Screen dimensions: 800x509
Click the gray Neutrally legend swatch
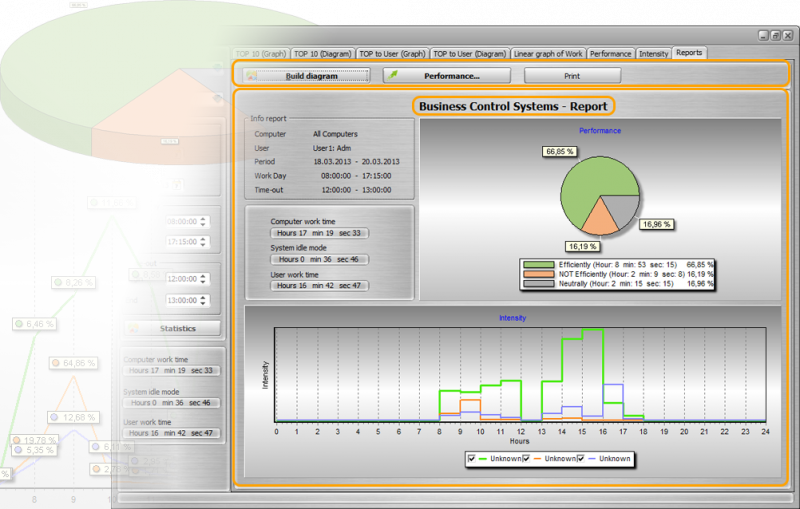click(x=539, y=284)
